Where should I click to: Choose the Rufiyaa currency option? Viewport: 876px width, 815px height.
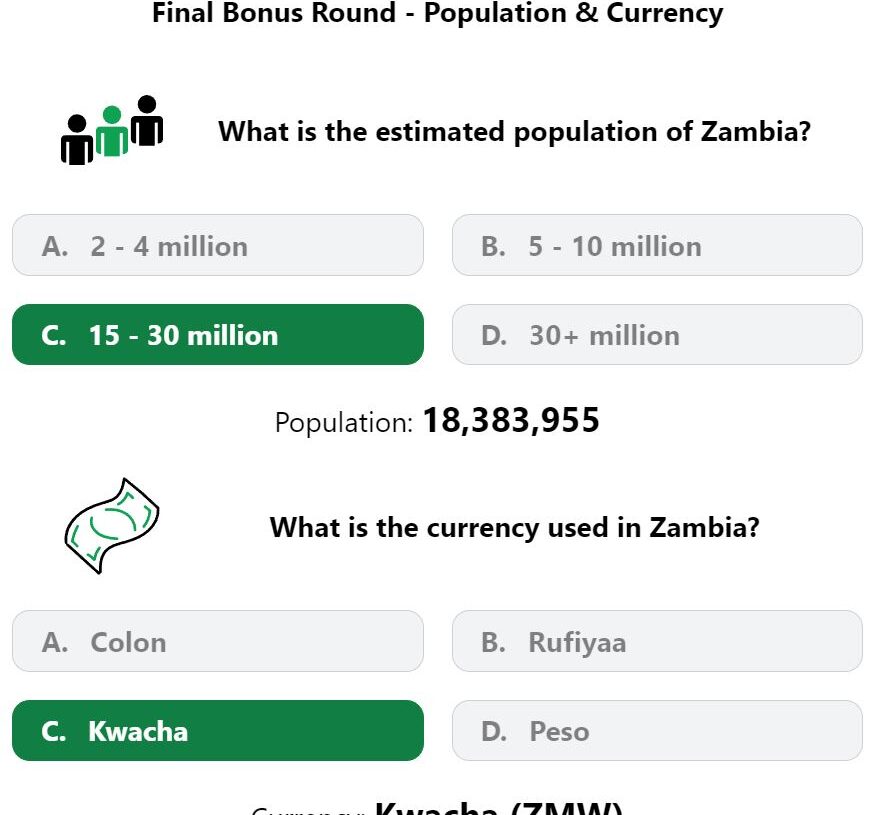click(x=657, y=641)
